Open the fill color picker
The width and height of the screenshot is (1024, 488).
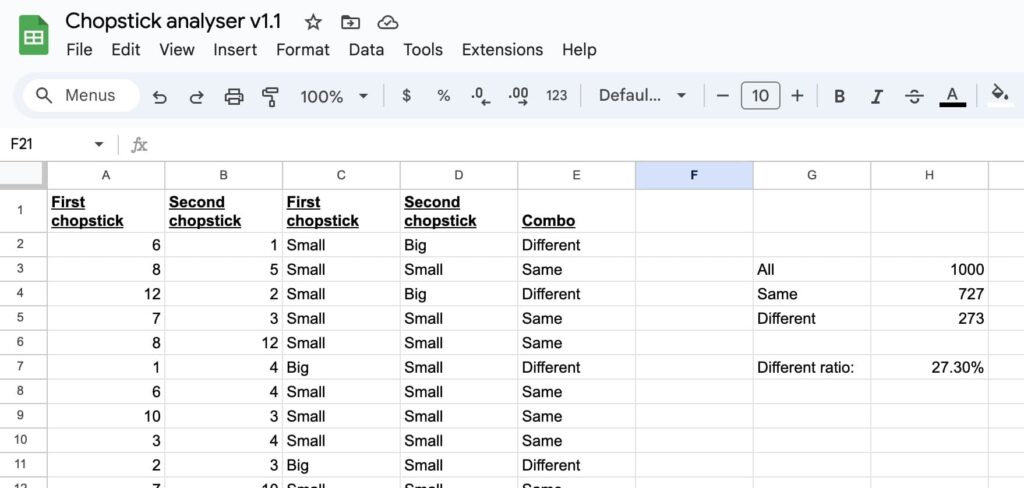(x=1000, y=95)
